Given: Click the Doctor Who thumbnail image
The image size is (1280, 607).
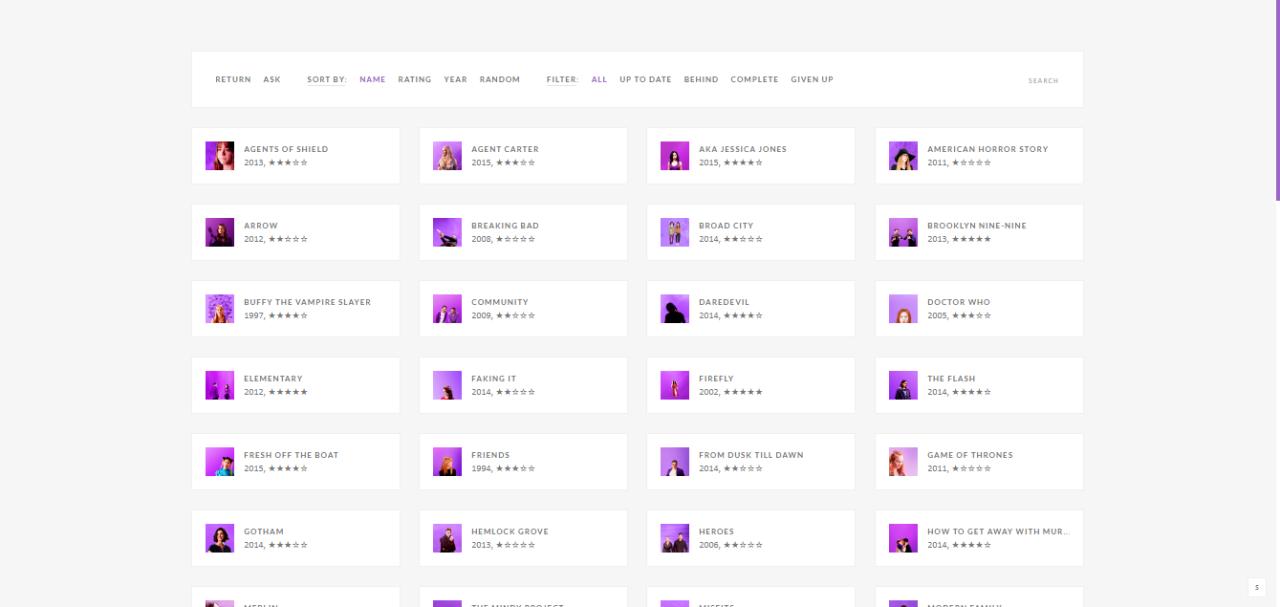Looking at the screenshot, I should coord(903,309).
